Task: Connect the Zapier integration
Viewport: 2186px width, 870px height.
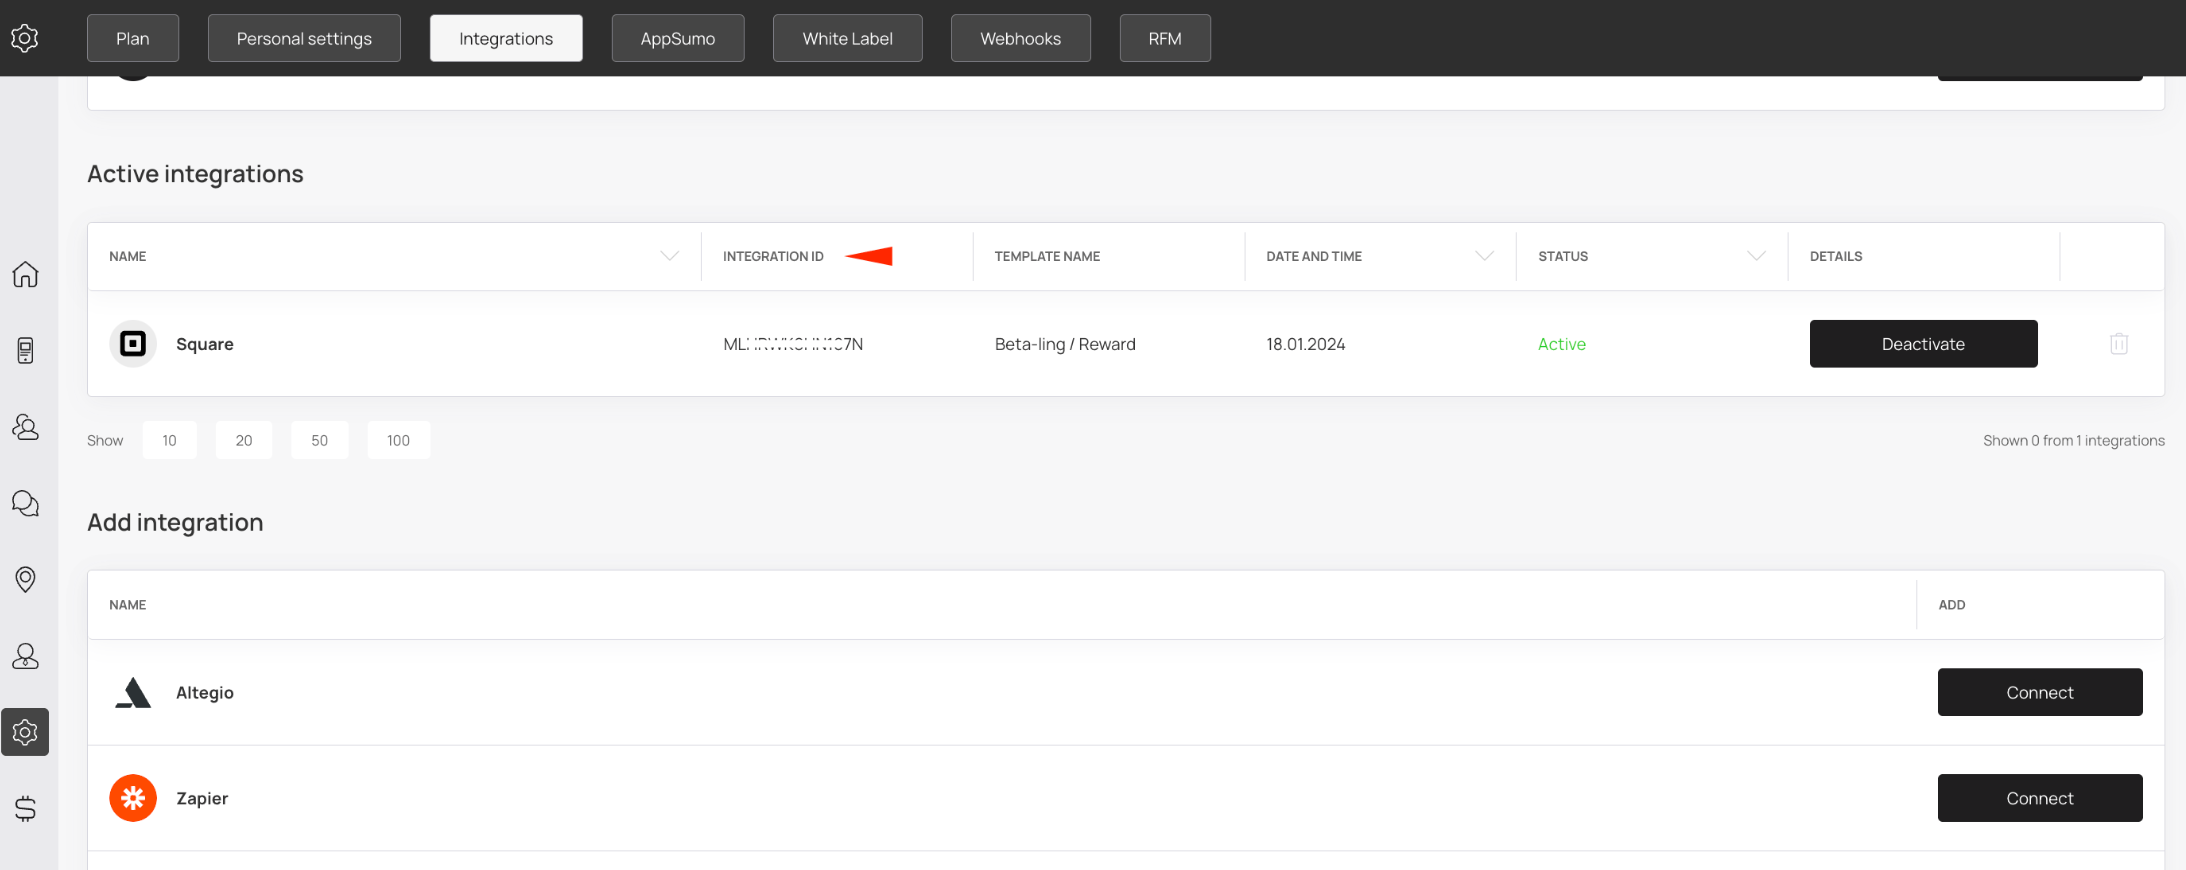Action: click(x=2039, y=798)
